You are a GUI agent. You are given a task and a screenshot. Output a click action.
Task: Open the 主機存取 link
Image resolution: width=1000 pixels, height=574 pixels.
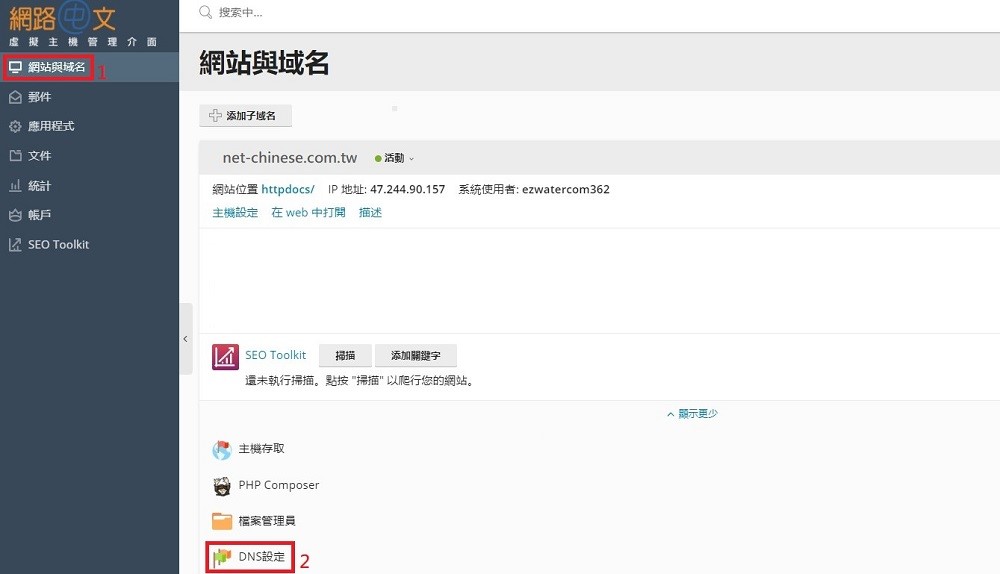pyautogui.click(x=261, y=448)
